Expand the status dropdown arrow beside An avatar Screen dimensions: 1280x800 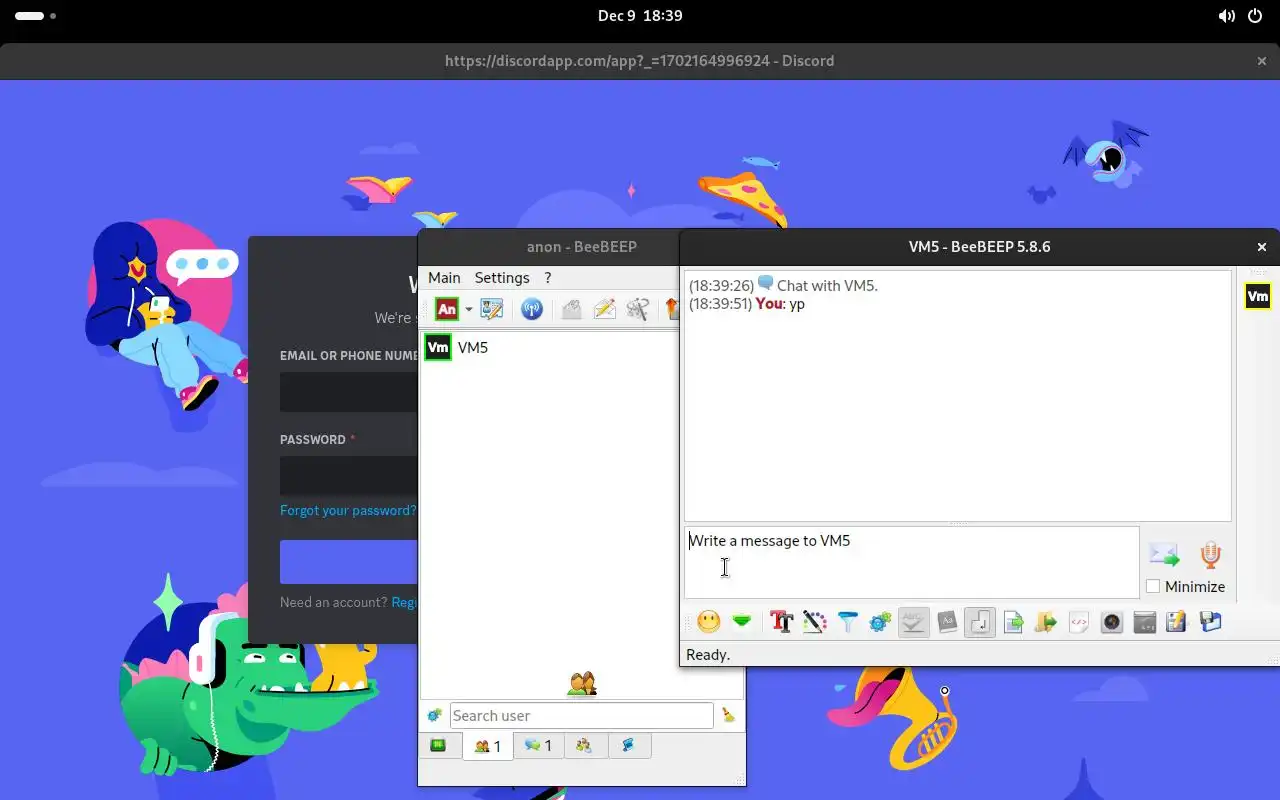[468, 310]
